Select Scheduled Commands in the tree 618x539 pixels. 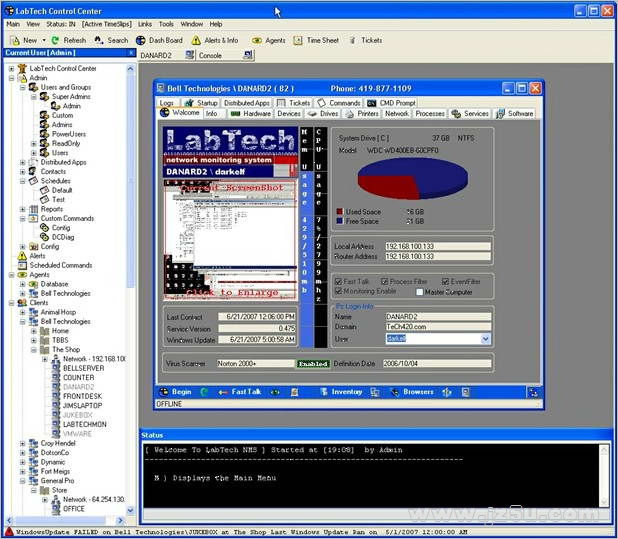[61, 265]
